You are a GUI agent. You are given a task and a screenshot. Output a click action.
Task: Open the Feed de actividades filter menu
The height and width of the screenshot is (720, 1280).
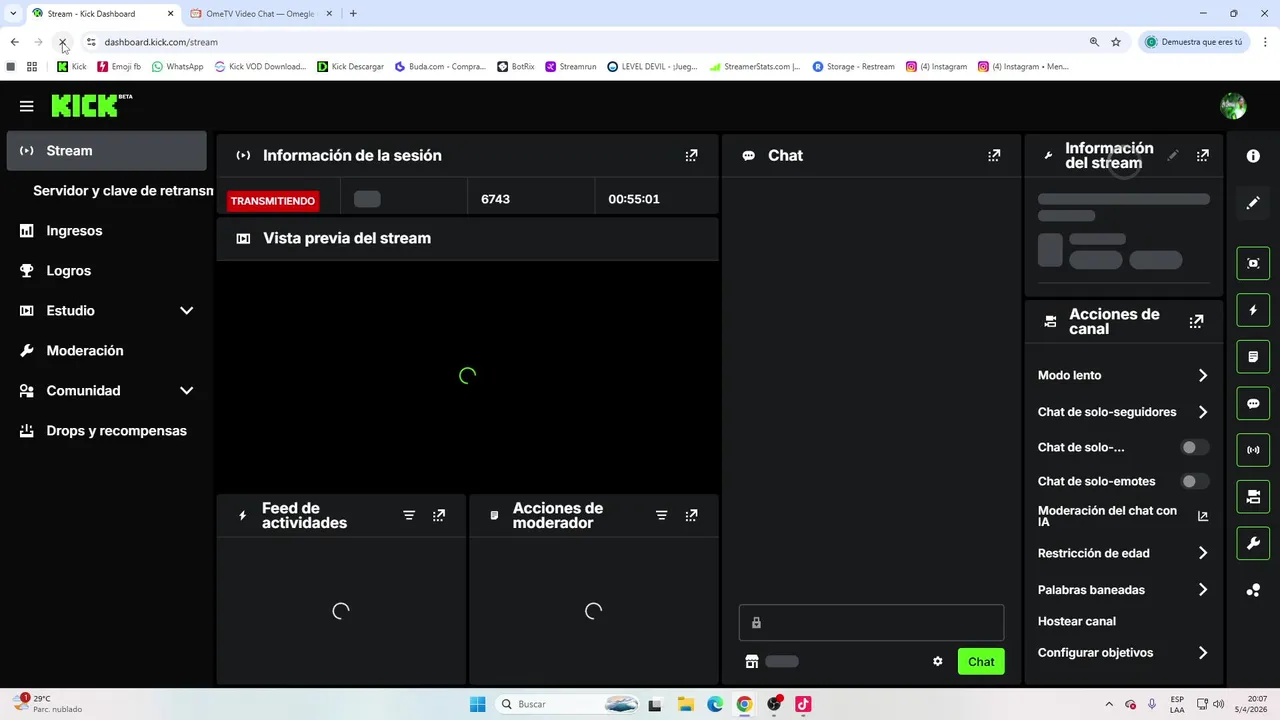(409, 515)
